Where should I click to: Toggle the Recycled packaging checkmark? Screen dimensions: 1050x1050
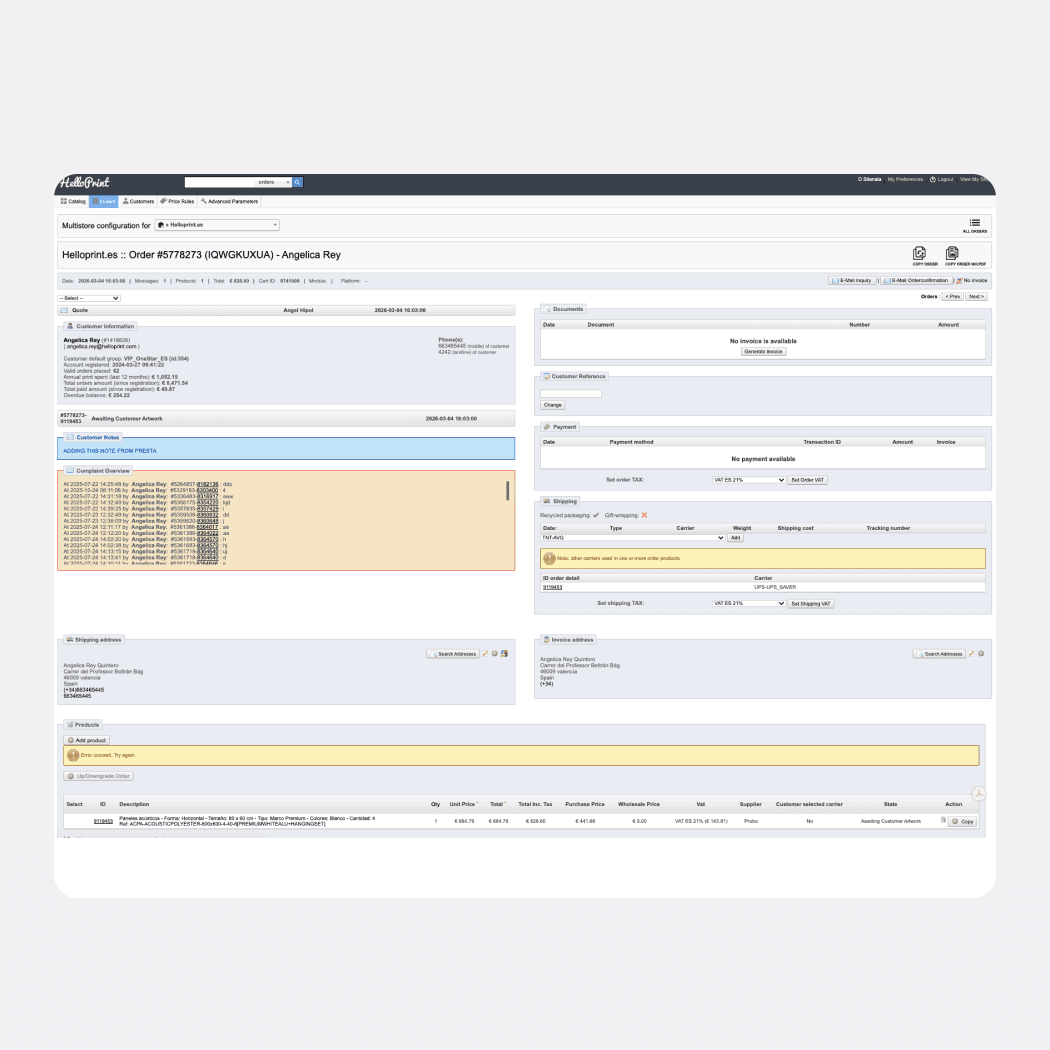pos(595,514)
